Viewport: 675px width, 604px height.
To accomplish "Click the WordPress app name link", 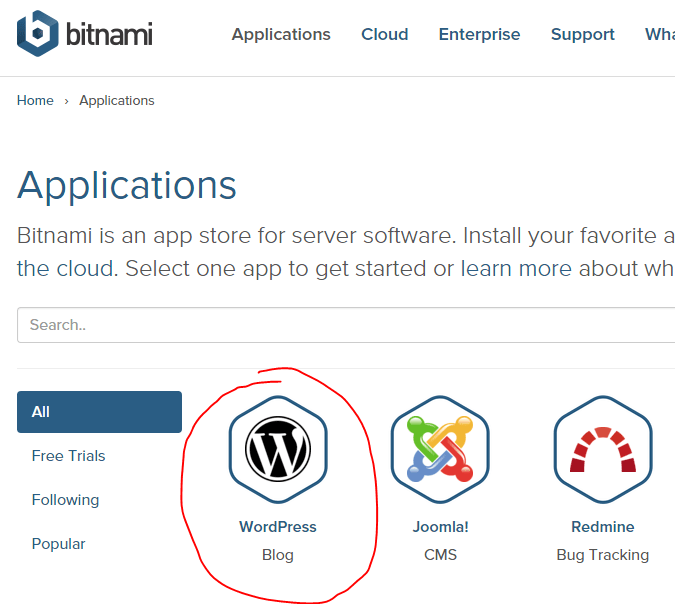I will coord(278,527).
